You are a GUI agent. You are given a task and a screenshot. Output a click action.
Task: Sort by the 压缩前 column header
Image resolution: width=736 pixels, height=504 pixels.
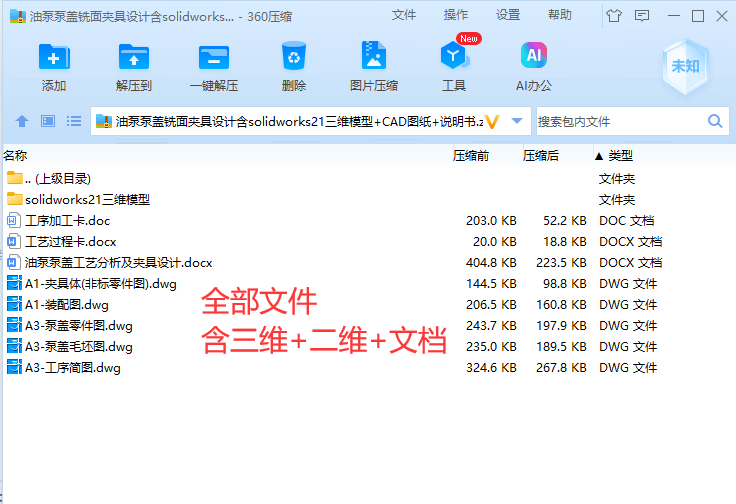tap(471, 155)
